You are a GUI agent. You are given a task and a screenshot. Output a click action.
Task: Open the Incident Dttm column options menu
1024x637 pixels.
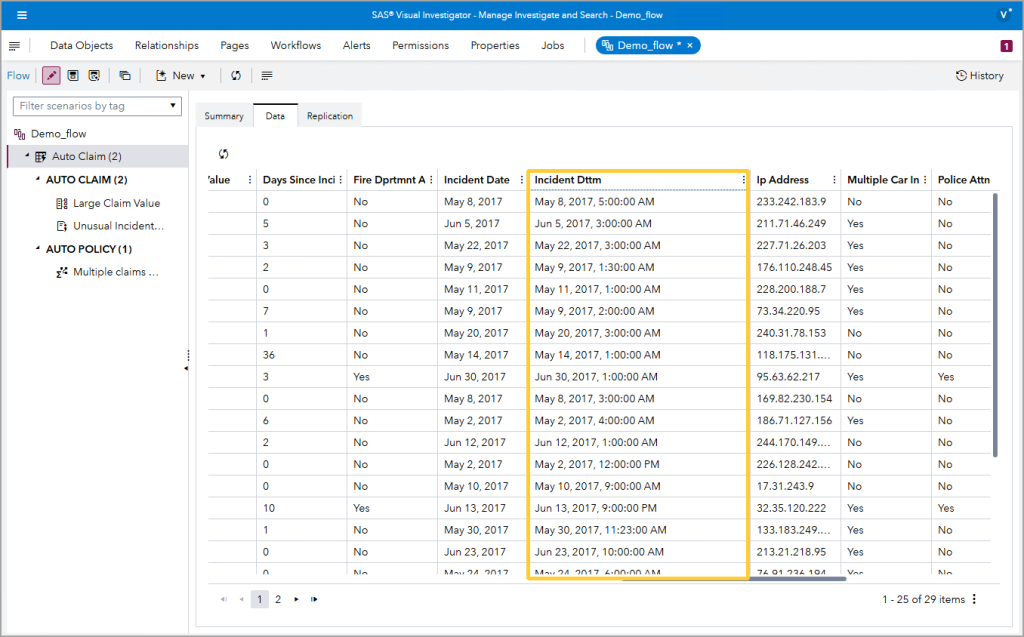click(743, 180)
